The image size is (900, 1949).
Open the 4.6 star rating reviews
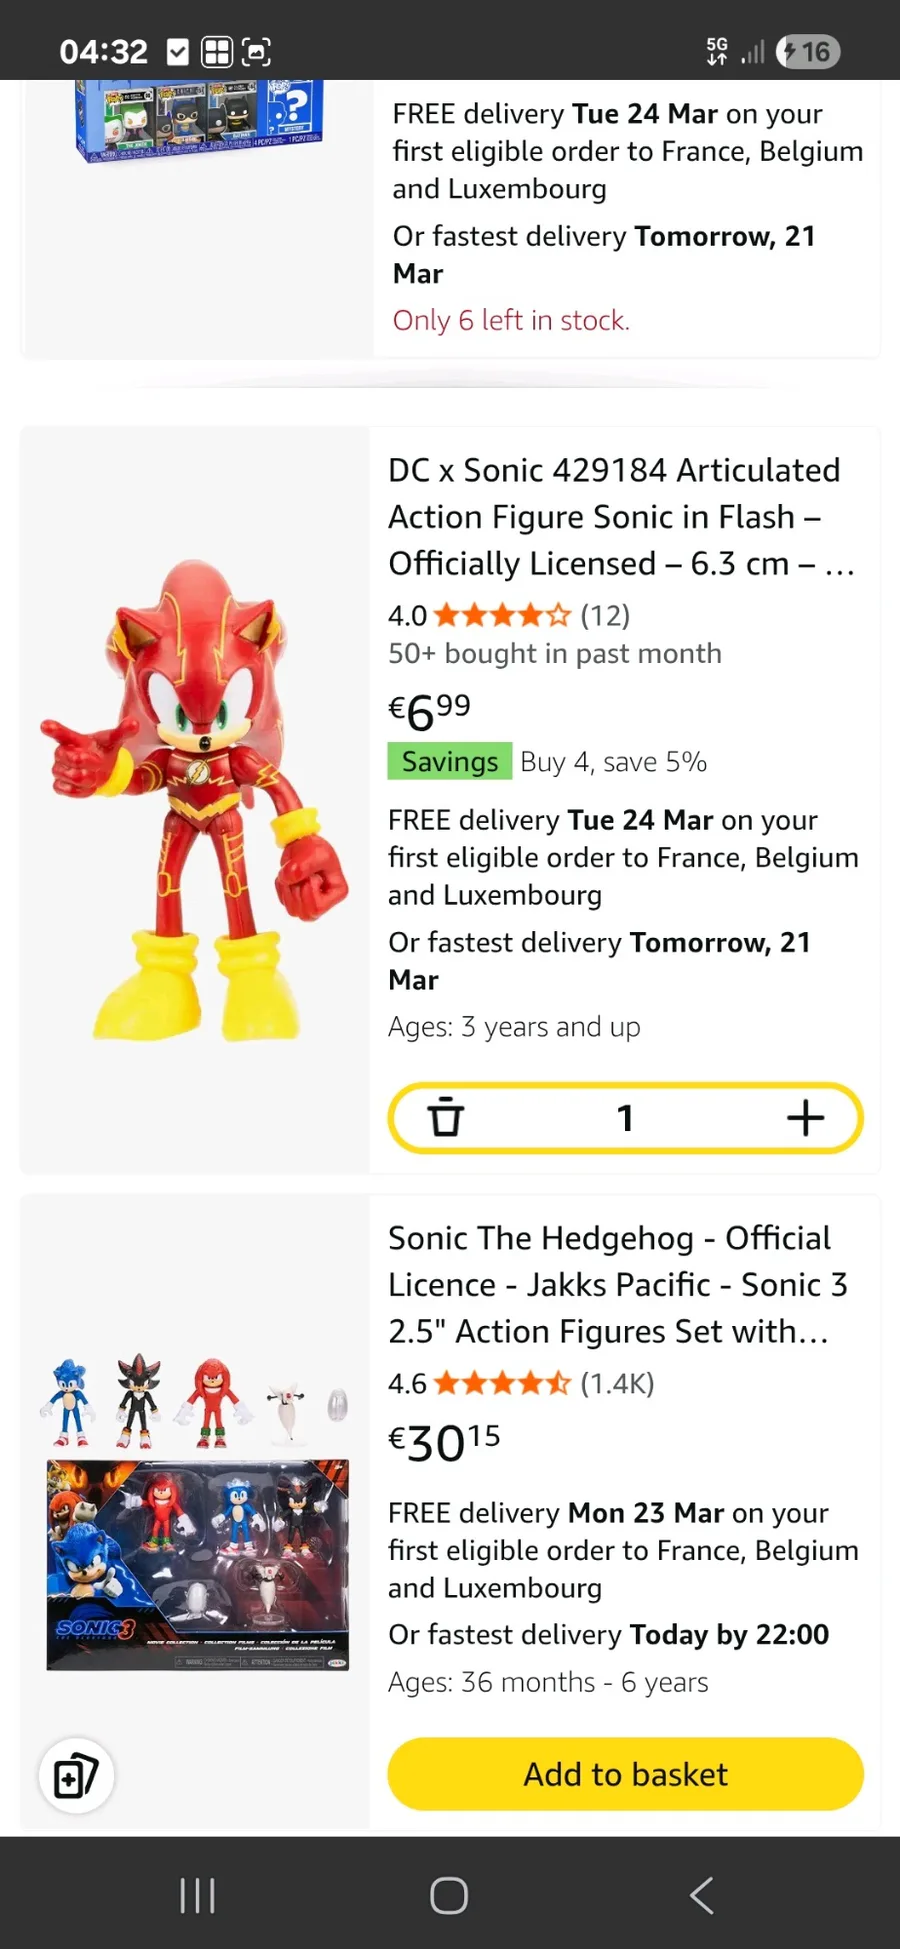coord(520,1383)
